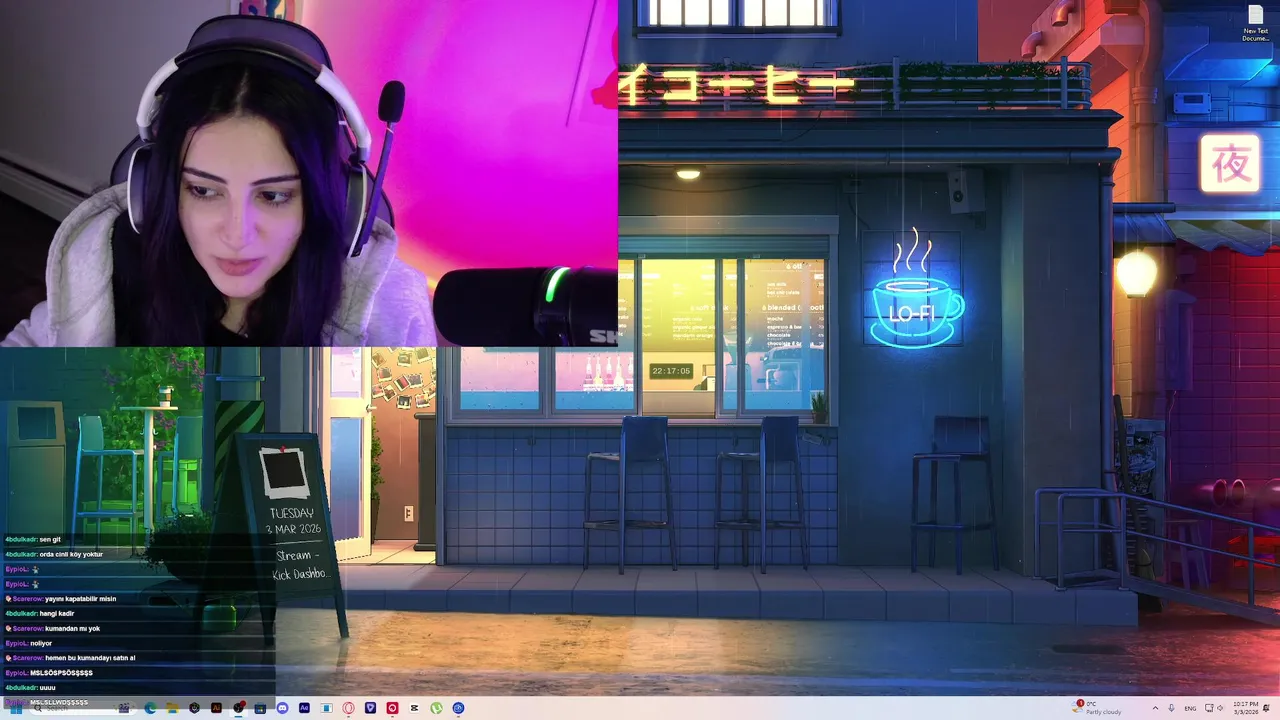Viewport: 1280px width, 720px height.
Task: Open the red circle app next to CapCut
Action: pyautogui.click(x=392, y=708)
